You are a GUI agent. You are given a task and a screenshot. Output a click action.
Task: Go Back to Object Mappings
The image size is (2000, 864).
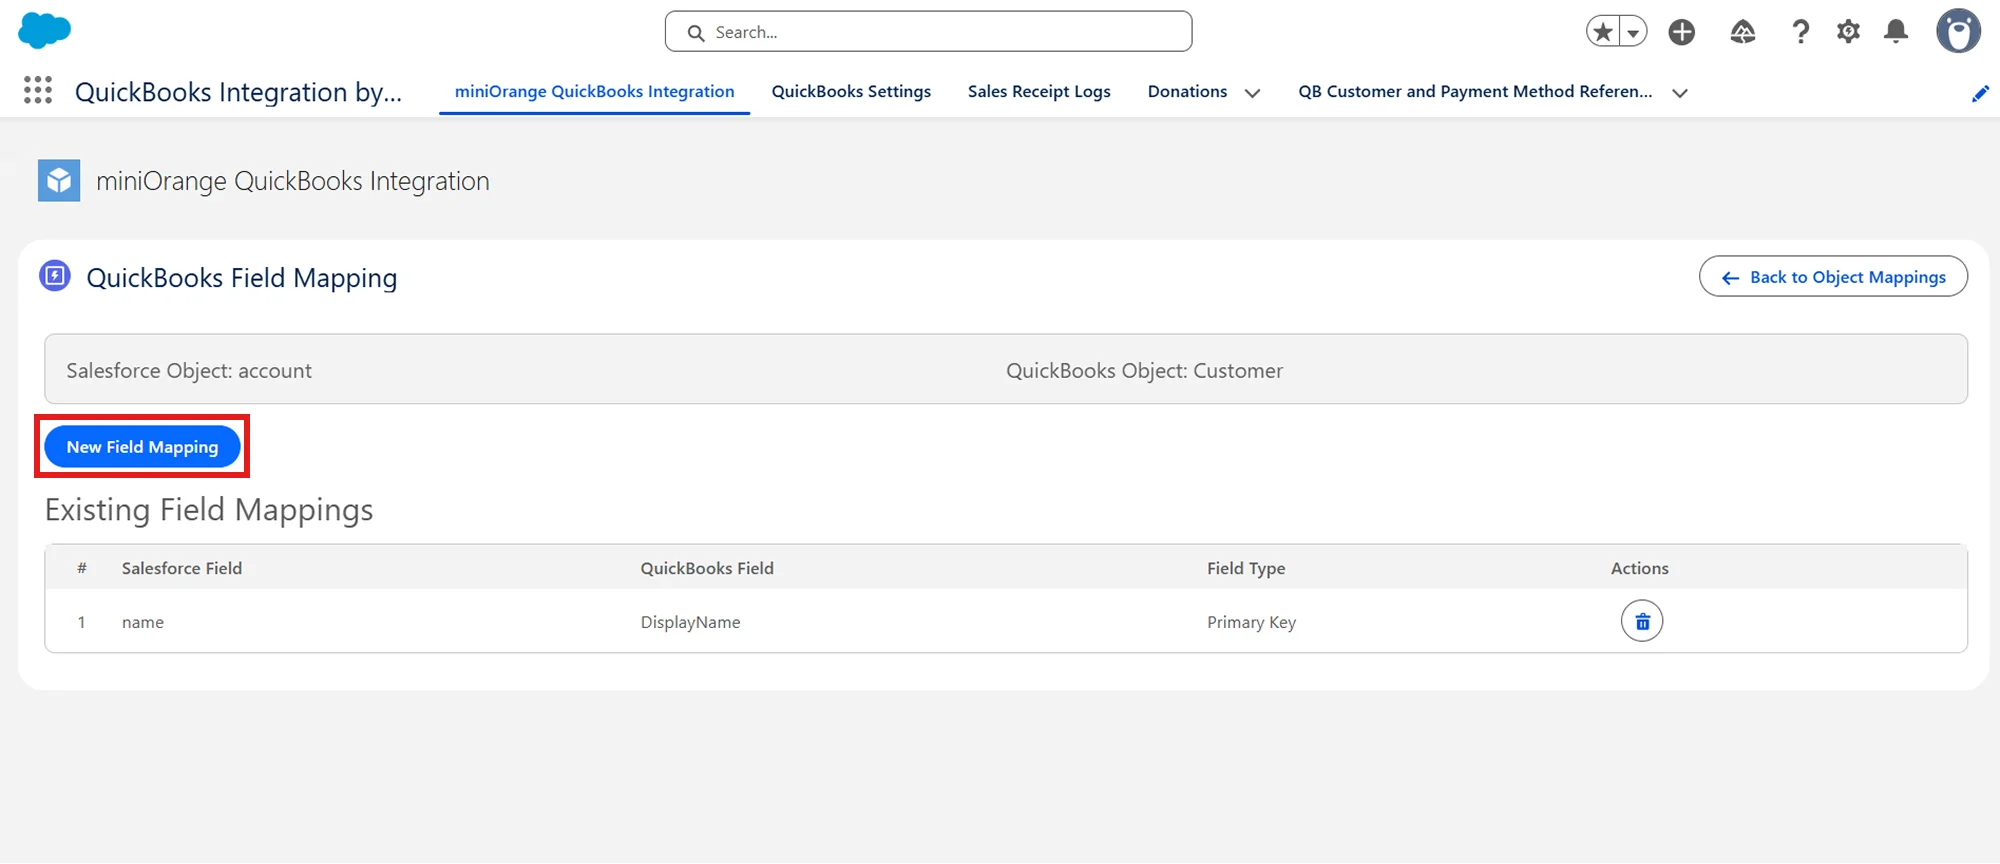click(1833, 277)
